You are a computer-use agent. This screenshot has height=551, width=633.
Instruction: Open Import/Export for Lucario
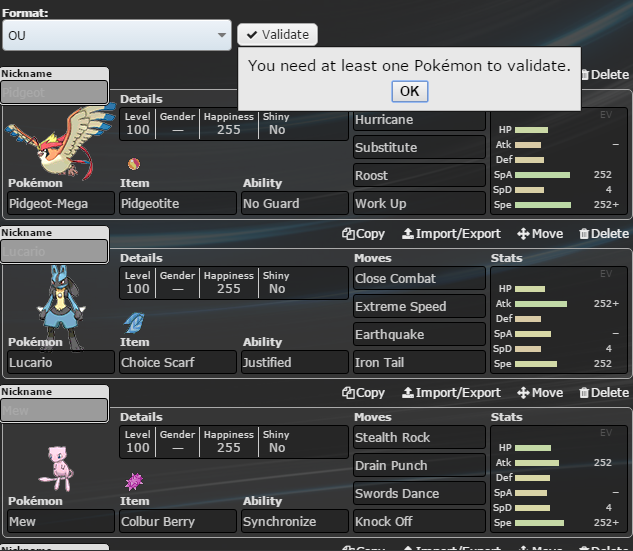tap(451, 234)
